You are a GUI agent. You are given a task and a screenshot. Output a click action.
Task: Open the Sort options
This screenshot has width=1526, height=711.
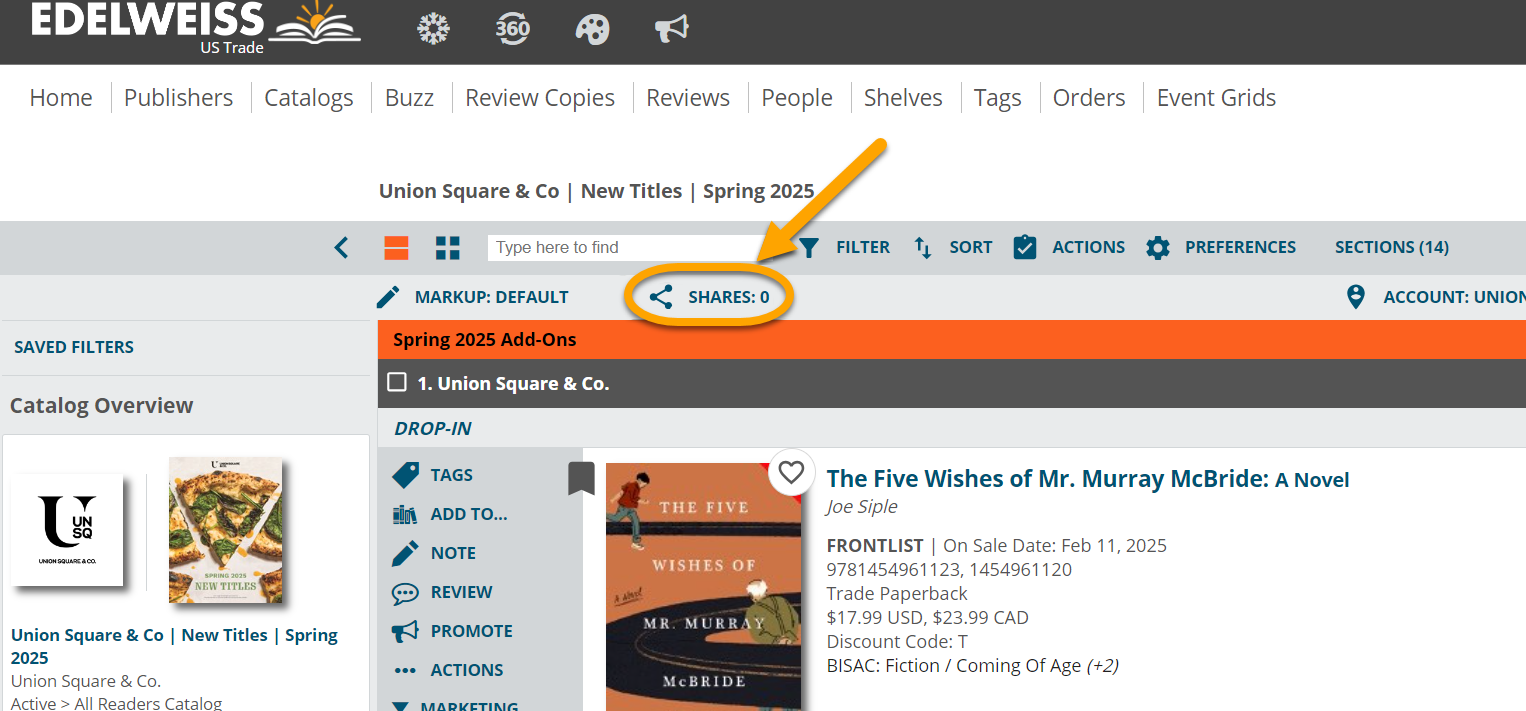click(952, 247)
